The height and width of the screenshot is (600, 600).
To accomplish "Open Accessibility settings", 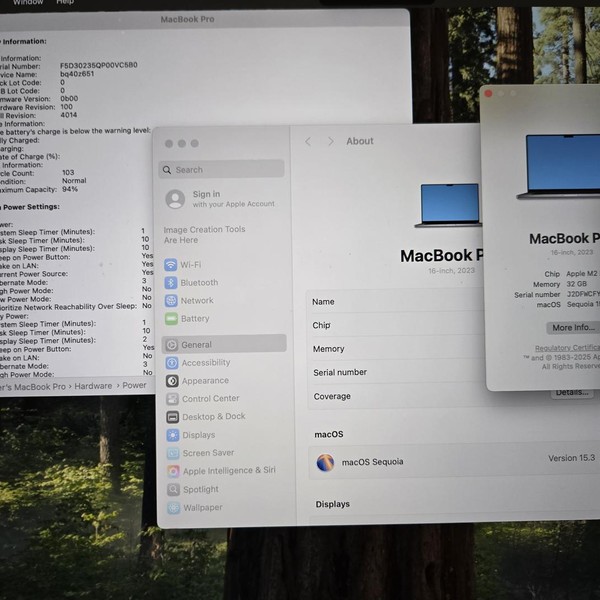I will (205, 363).
